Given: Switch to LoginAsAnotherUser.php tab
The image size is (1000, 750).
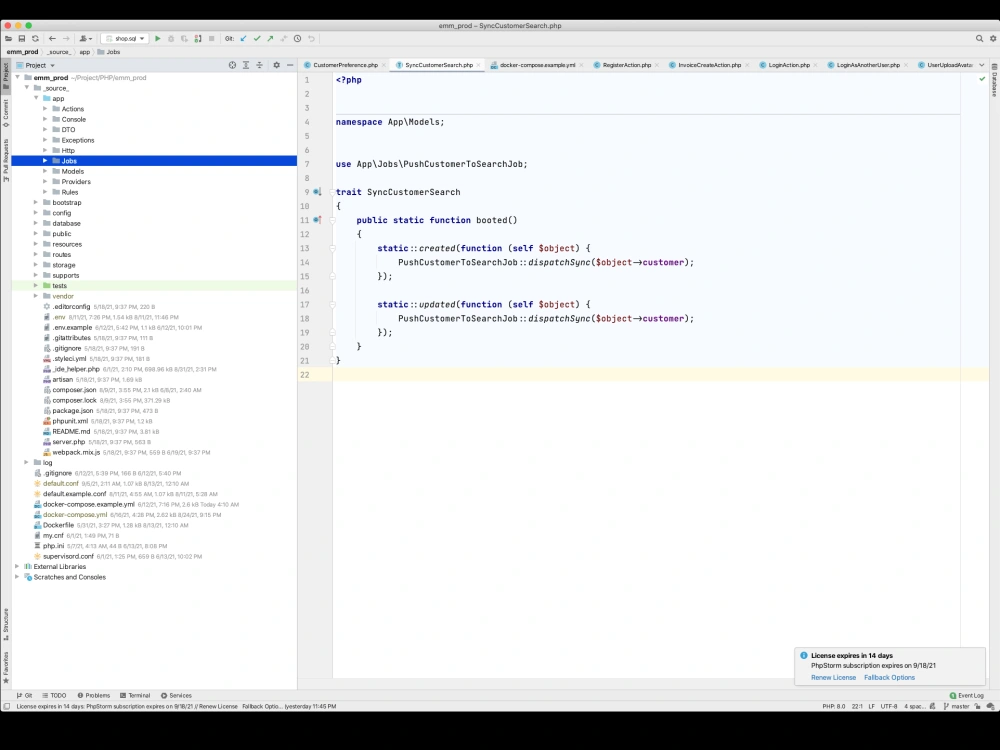Looking at the screenshot, I should pyautogui.click(x=867, y=65).
